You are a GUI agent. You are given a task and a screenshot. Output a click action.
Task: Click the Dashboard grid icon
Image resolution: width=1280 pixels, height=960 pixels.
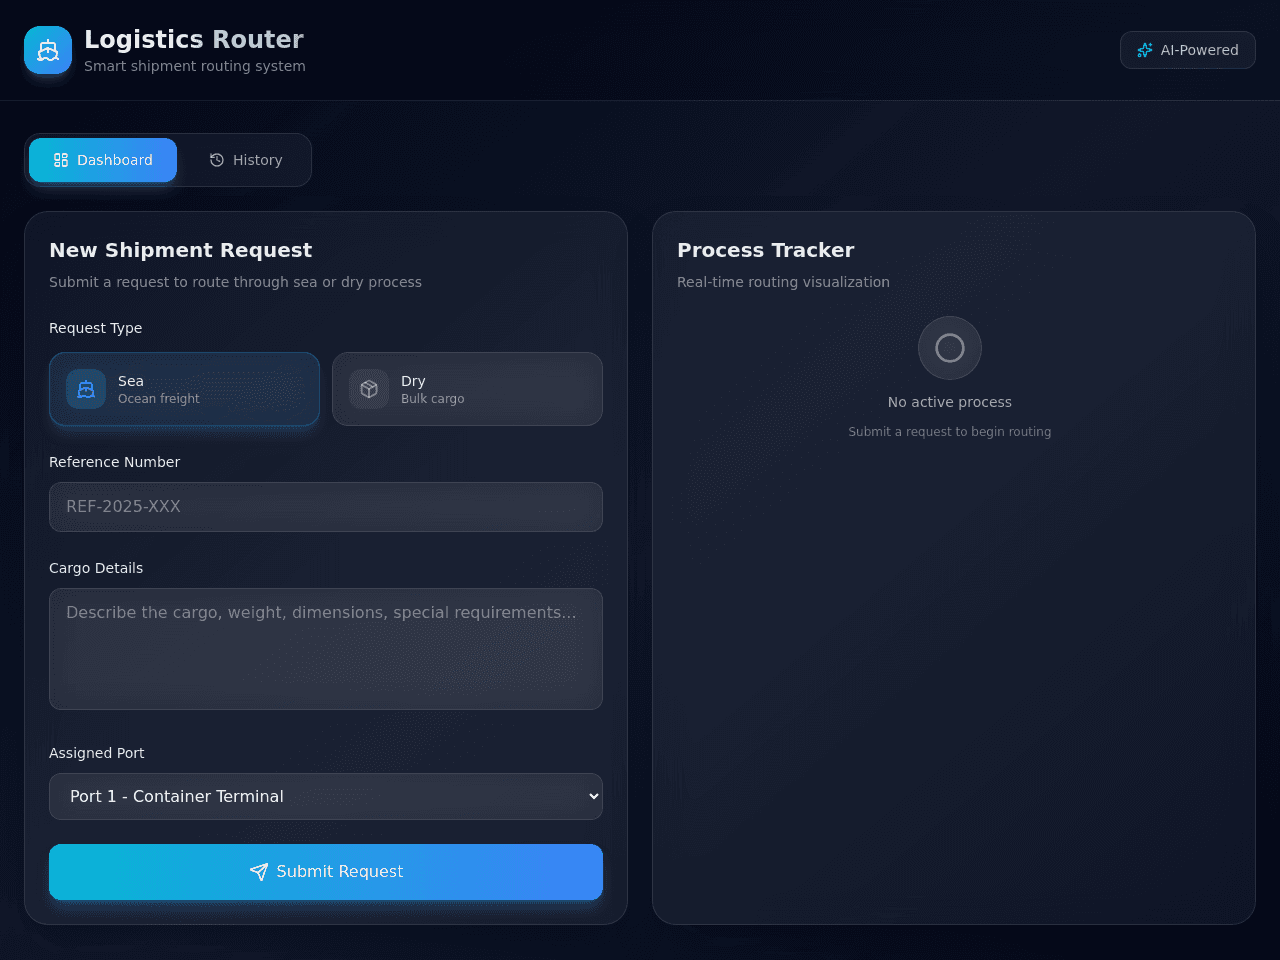pos(61,160)
